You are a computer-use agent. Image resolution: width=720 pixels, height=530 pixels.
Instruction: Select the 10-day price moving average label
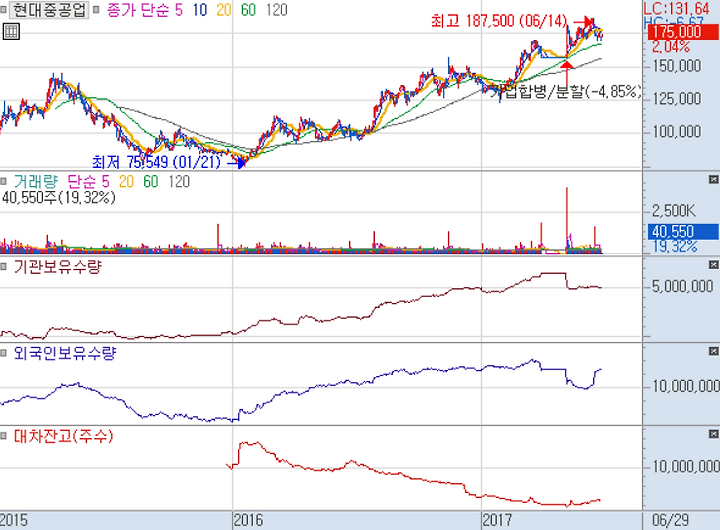pos(200,10)
